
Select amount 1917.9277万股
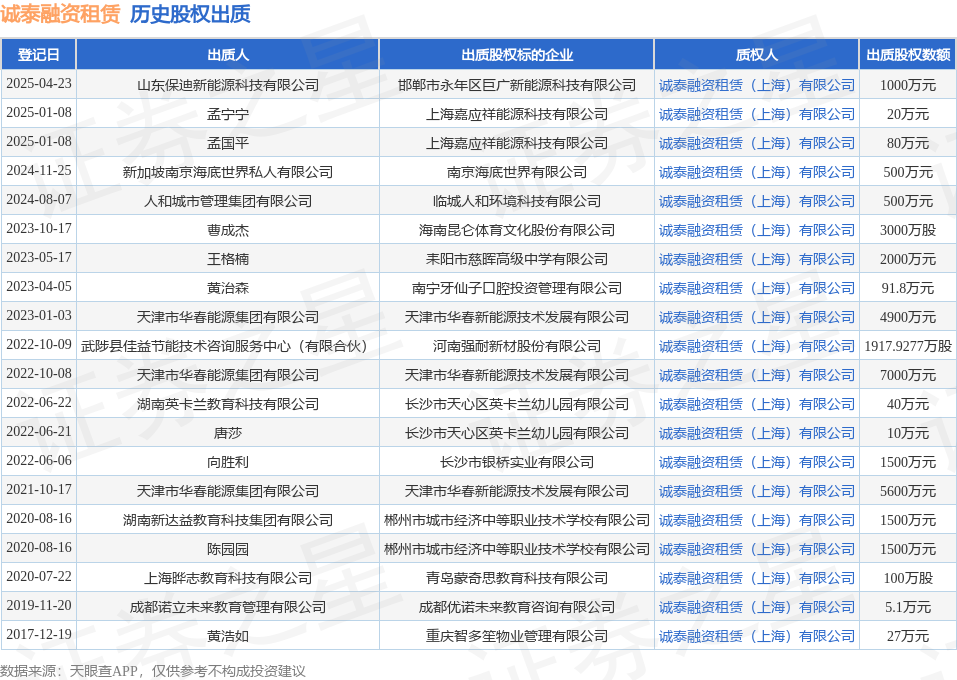point(908,346)
